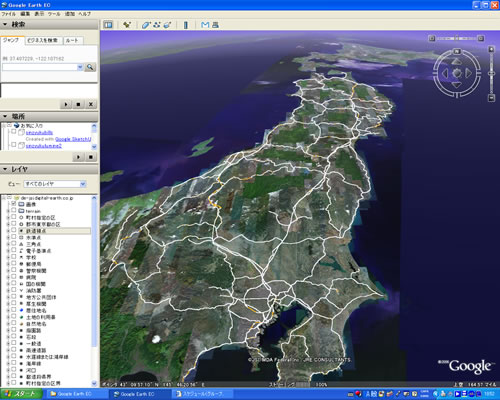The height and width of the screenshot is (400, 500).
Task: Switch to the ルート search tab
Action: point(72,40)
